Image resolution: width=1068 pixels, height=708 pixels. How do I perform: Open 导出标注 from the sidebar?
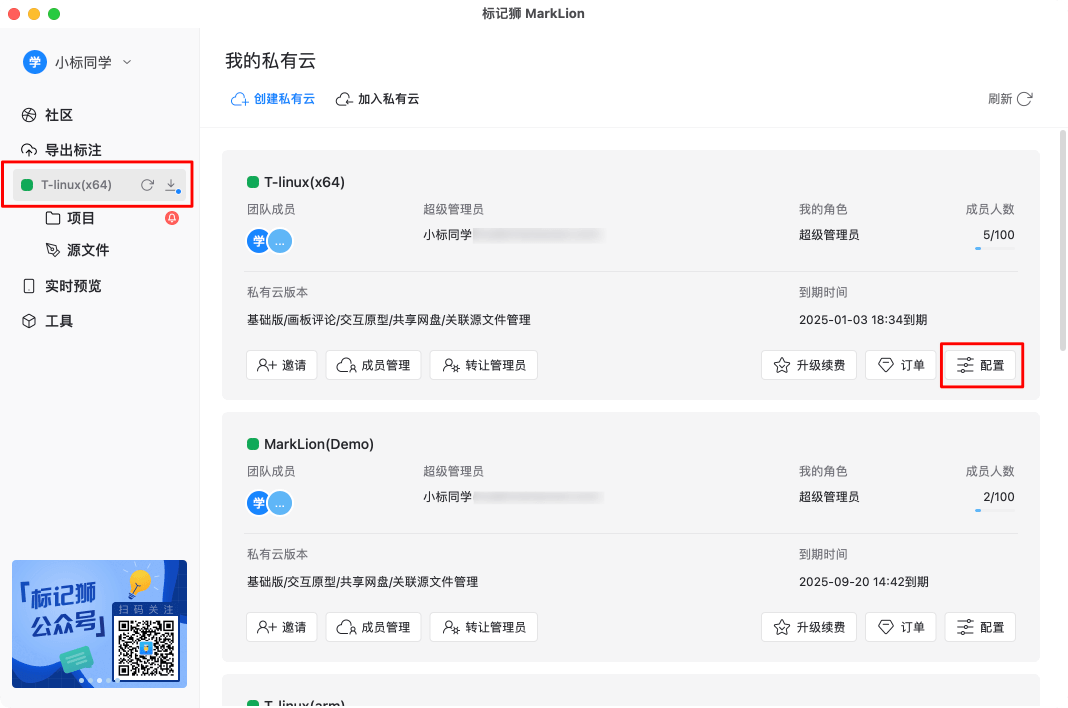point(65,149)
